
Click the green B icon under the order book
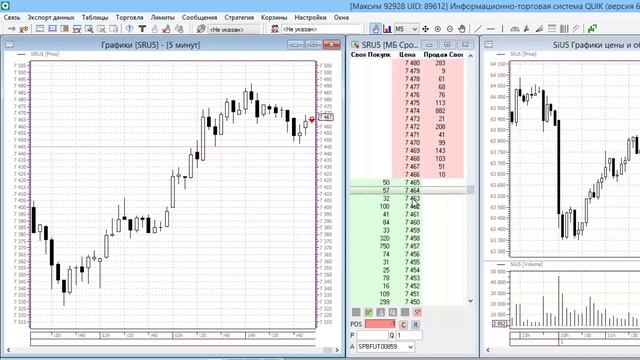tap(369, 312)
